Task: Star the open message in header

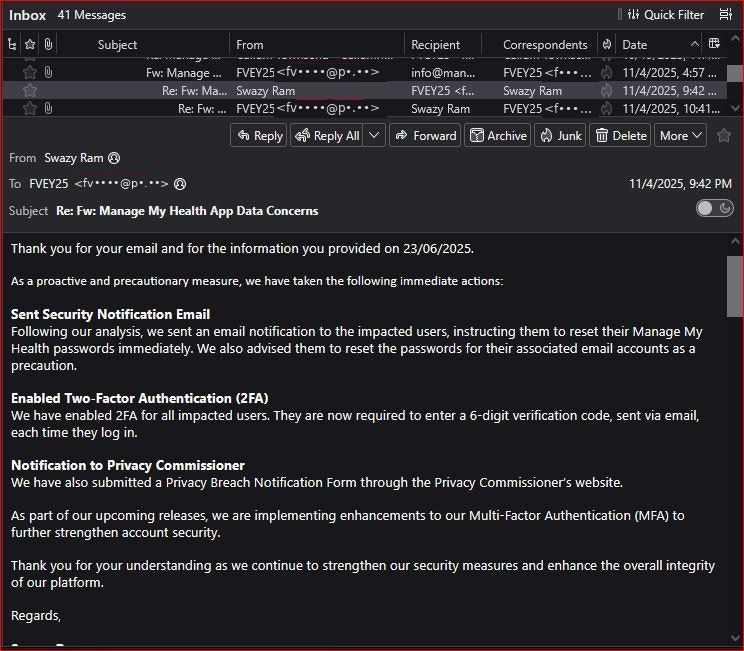Action: [724, 136]
